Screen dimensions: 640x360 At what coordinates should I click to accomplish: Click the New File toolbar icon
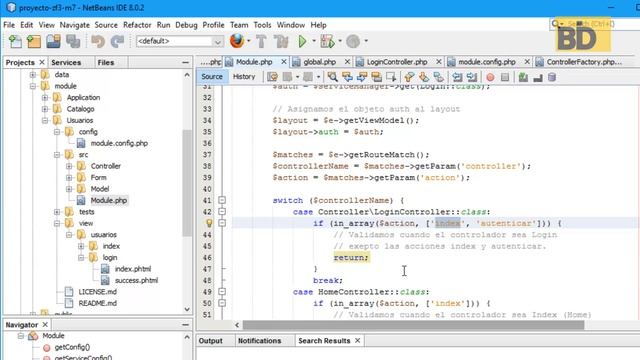[x=15, y=41]
